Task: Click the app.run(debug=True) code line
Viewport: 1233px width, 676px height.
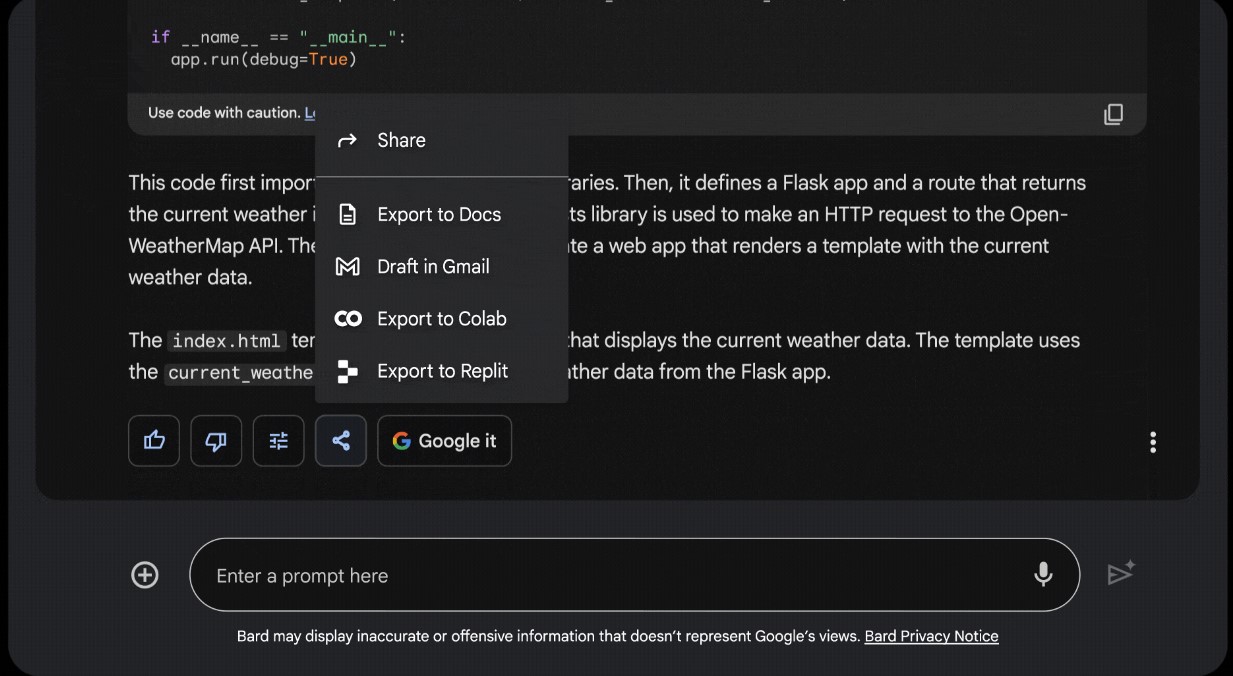Action: (x=264, y=59)
